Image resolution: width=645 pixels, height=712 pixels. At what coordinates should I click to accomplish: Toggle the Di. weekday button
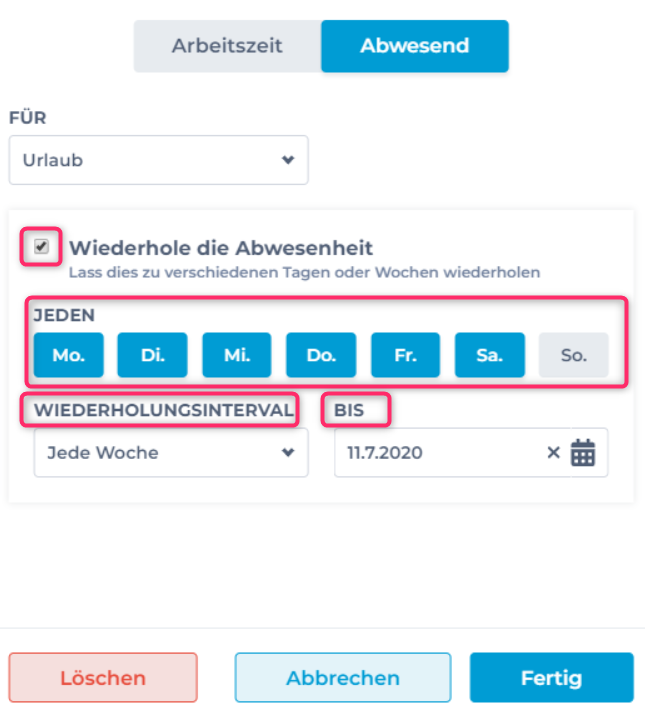point(153,355)
